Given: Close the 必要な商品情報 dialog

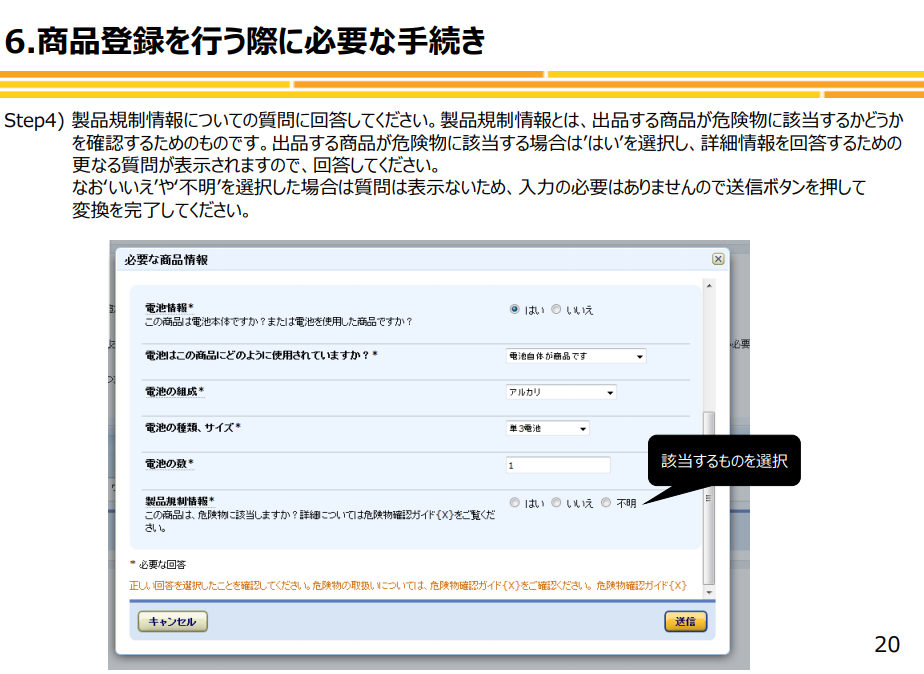Looking at the screenshot, I should point(717,259).
